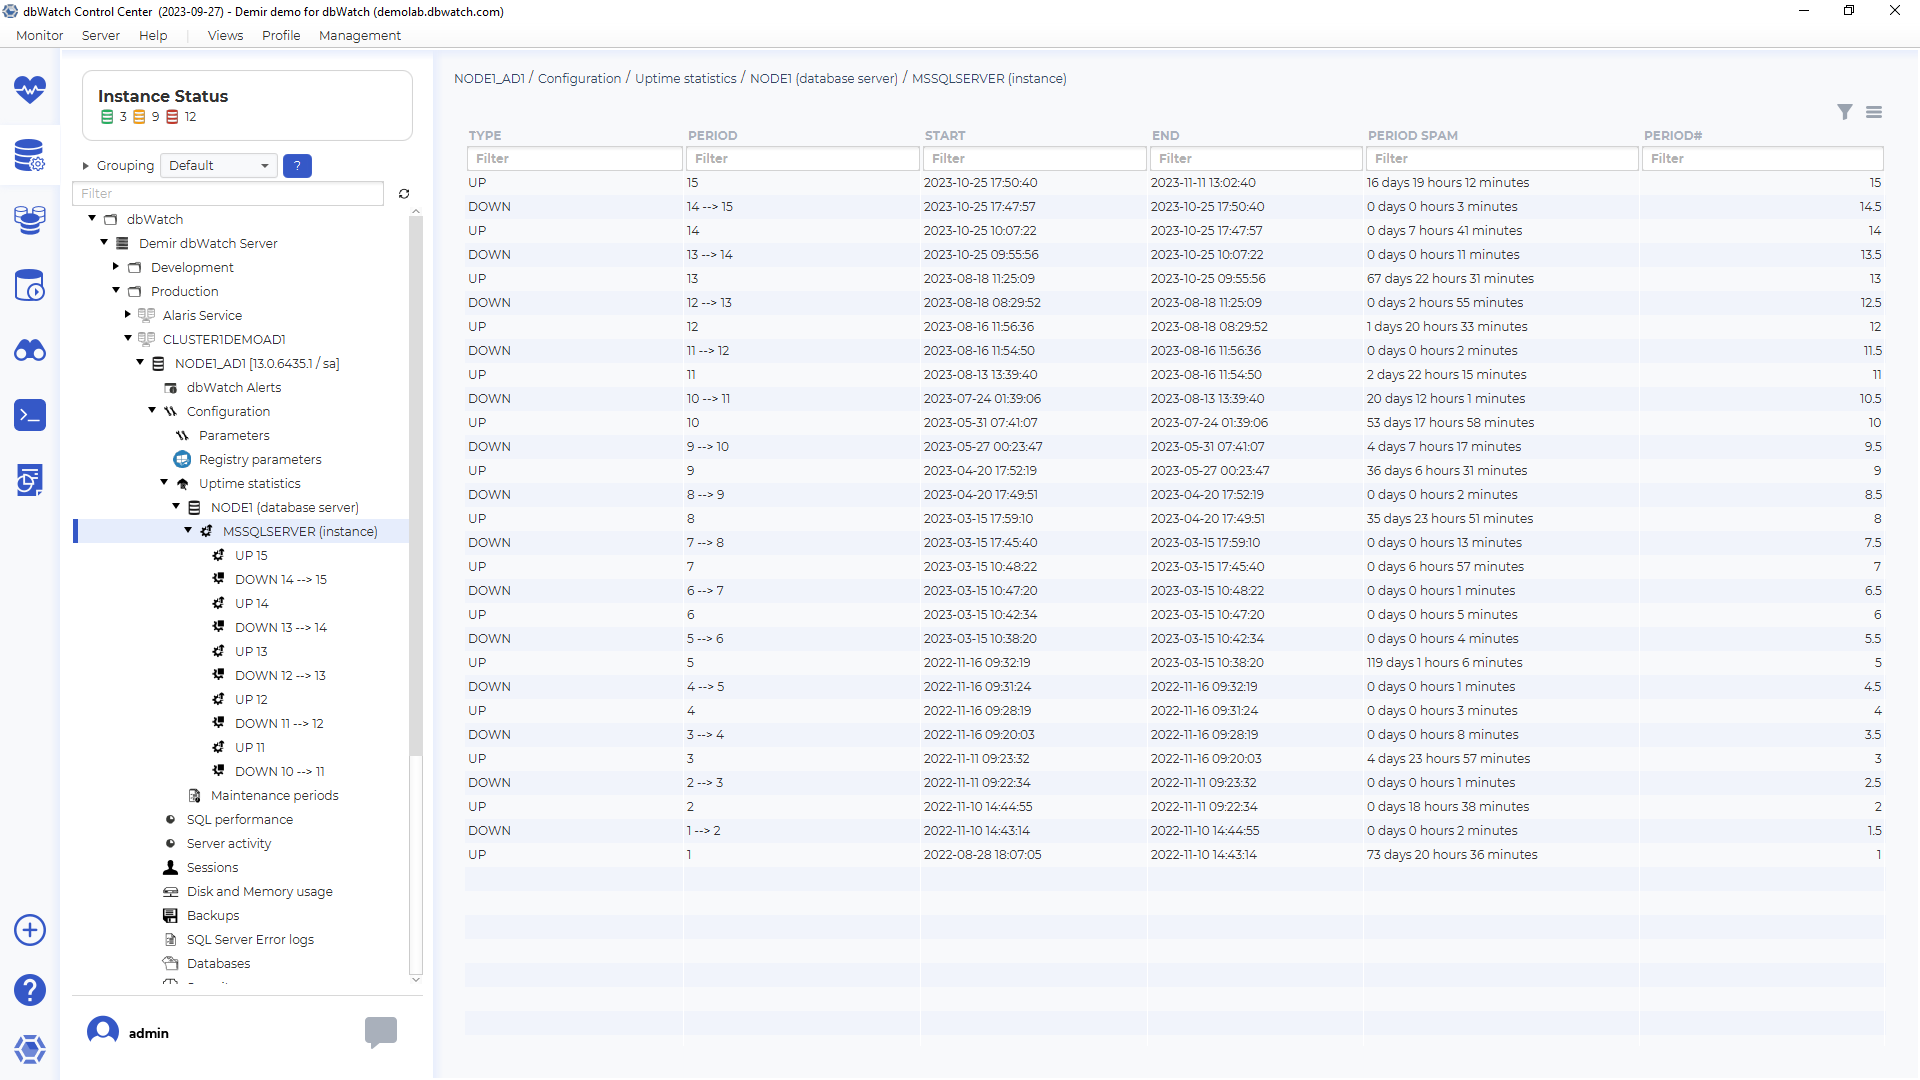This screenshot has width=1920, height=1080.
Task: Click the admin user avatar
Action: (103, 1031)
